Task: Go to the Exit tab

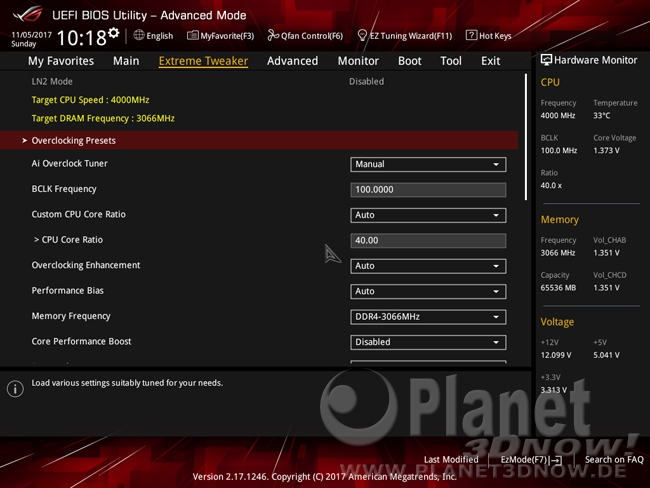Action: [x=490, y=61]
